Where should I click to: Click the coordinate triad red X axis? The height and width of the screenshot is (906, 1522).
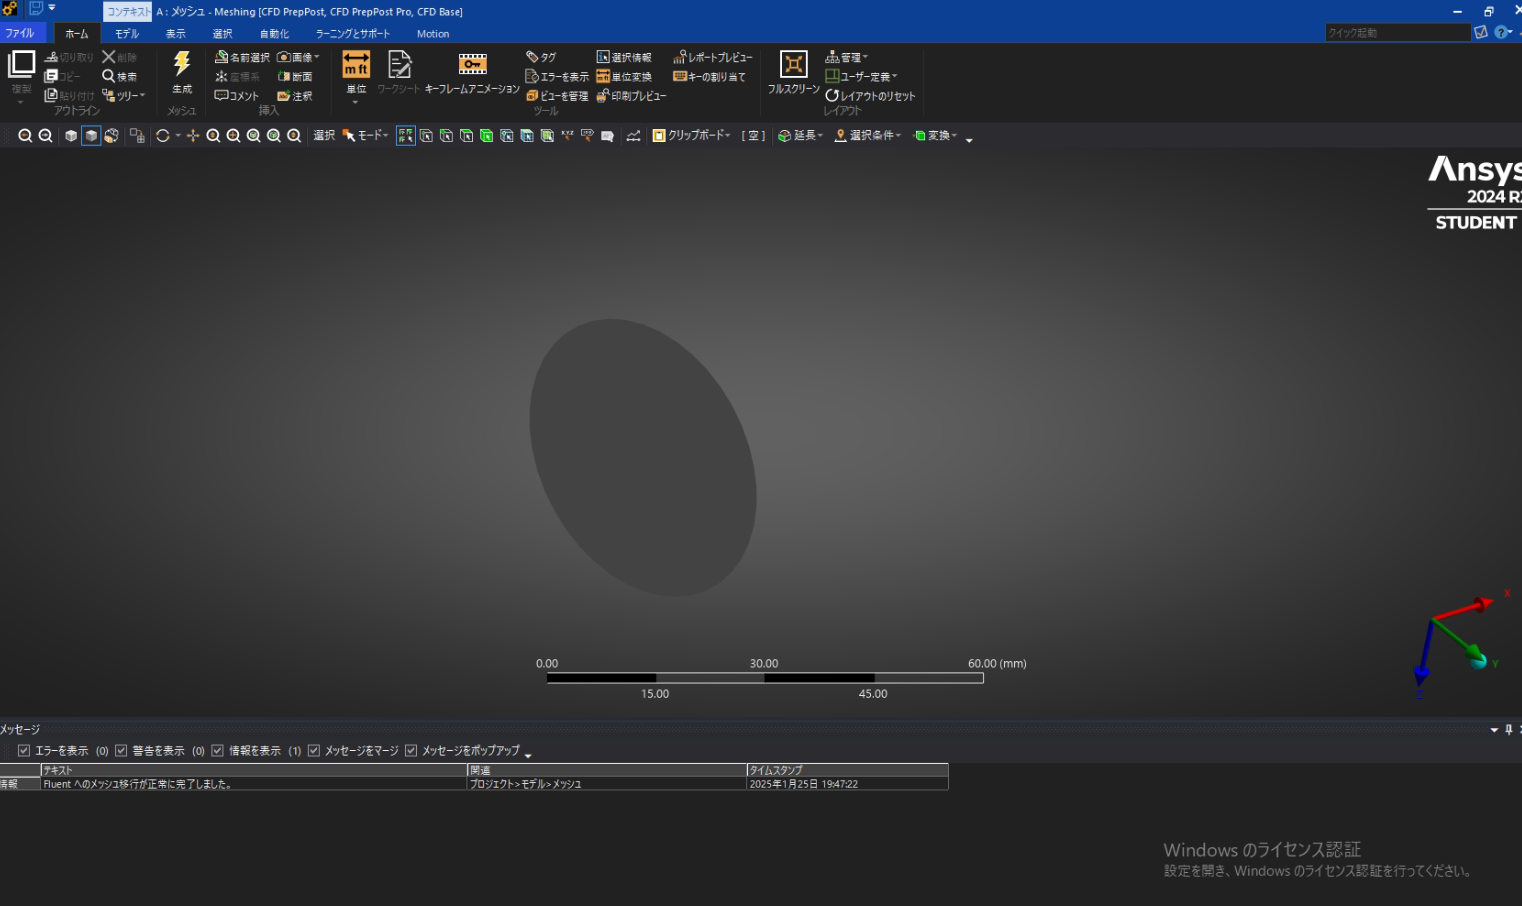(1464, 609)
